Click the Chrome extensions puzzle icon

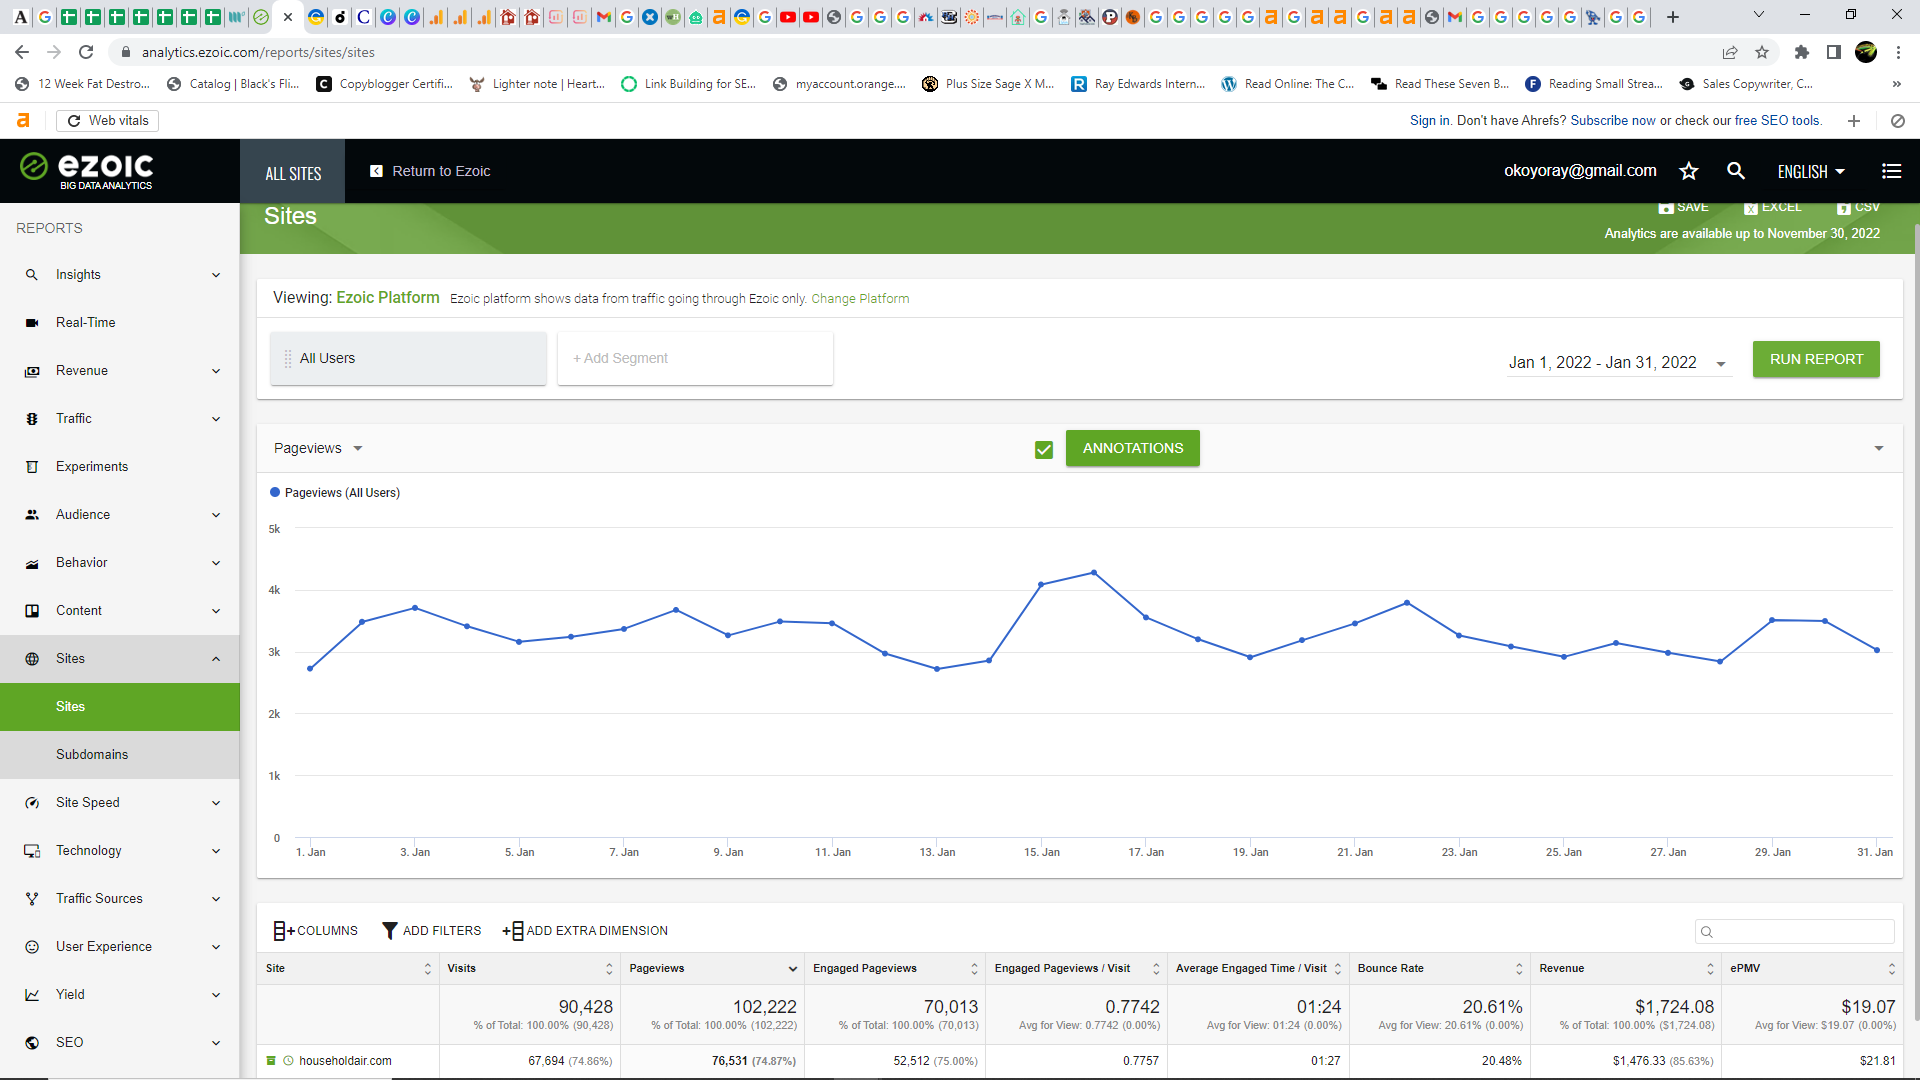(x=1802, y=52)
